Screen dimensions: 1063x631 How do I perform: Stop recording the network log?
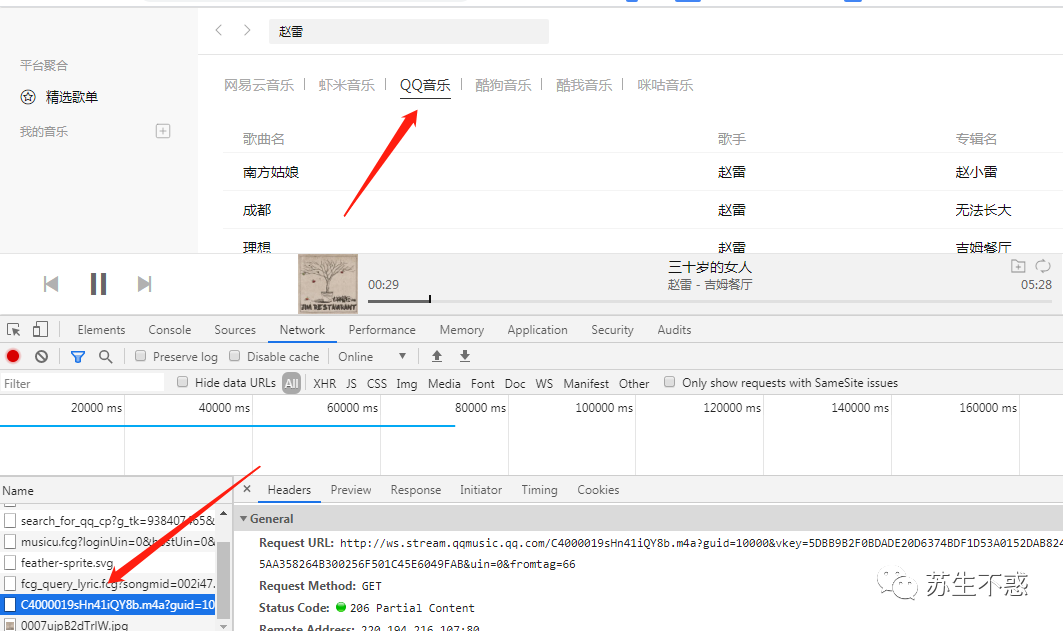pyautogui.click(x=13, y=356)
